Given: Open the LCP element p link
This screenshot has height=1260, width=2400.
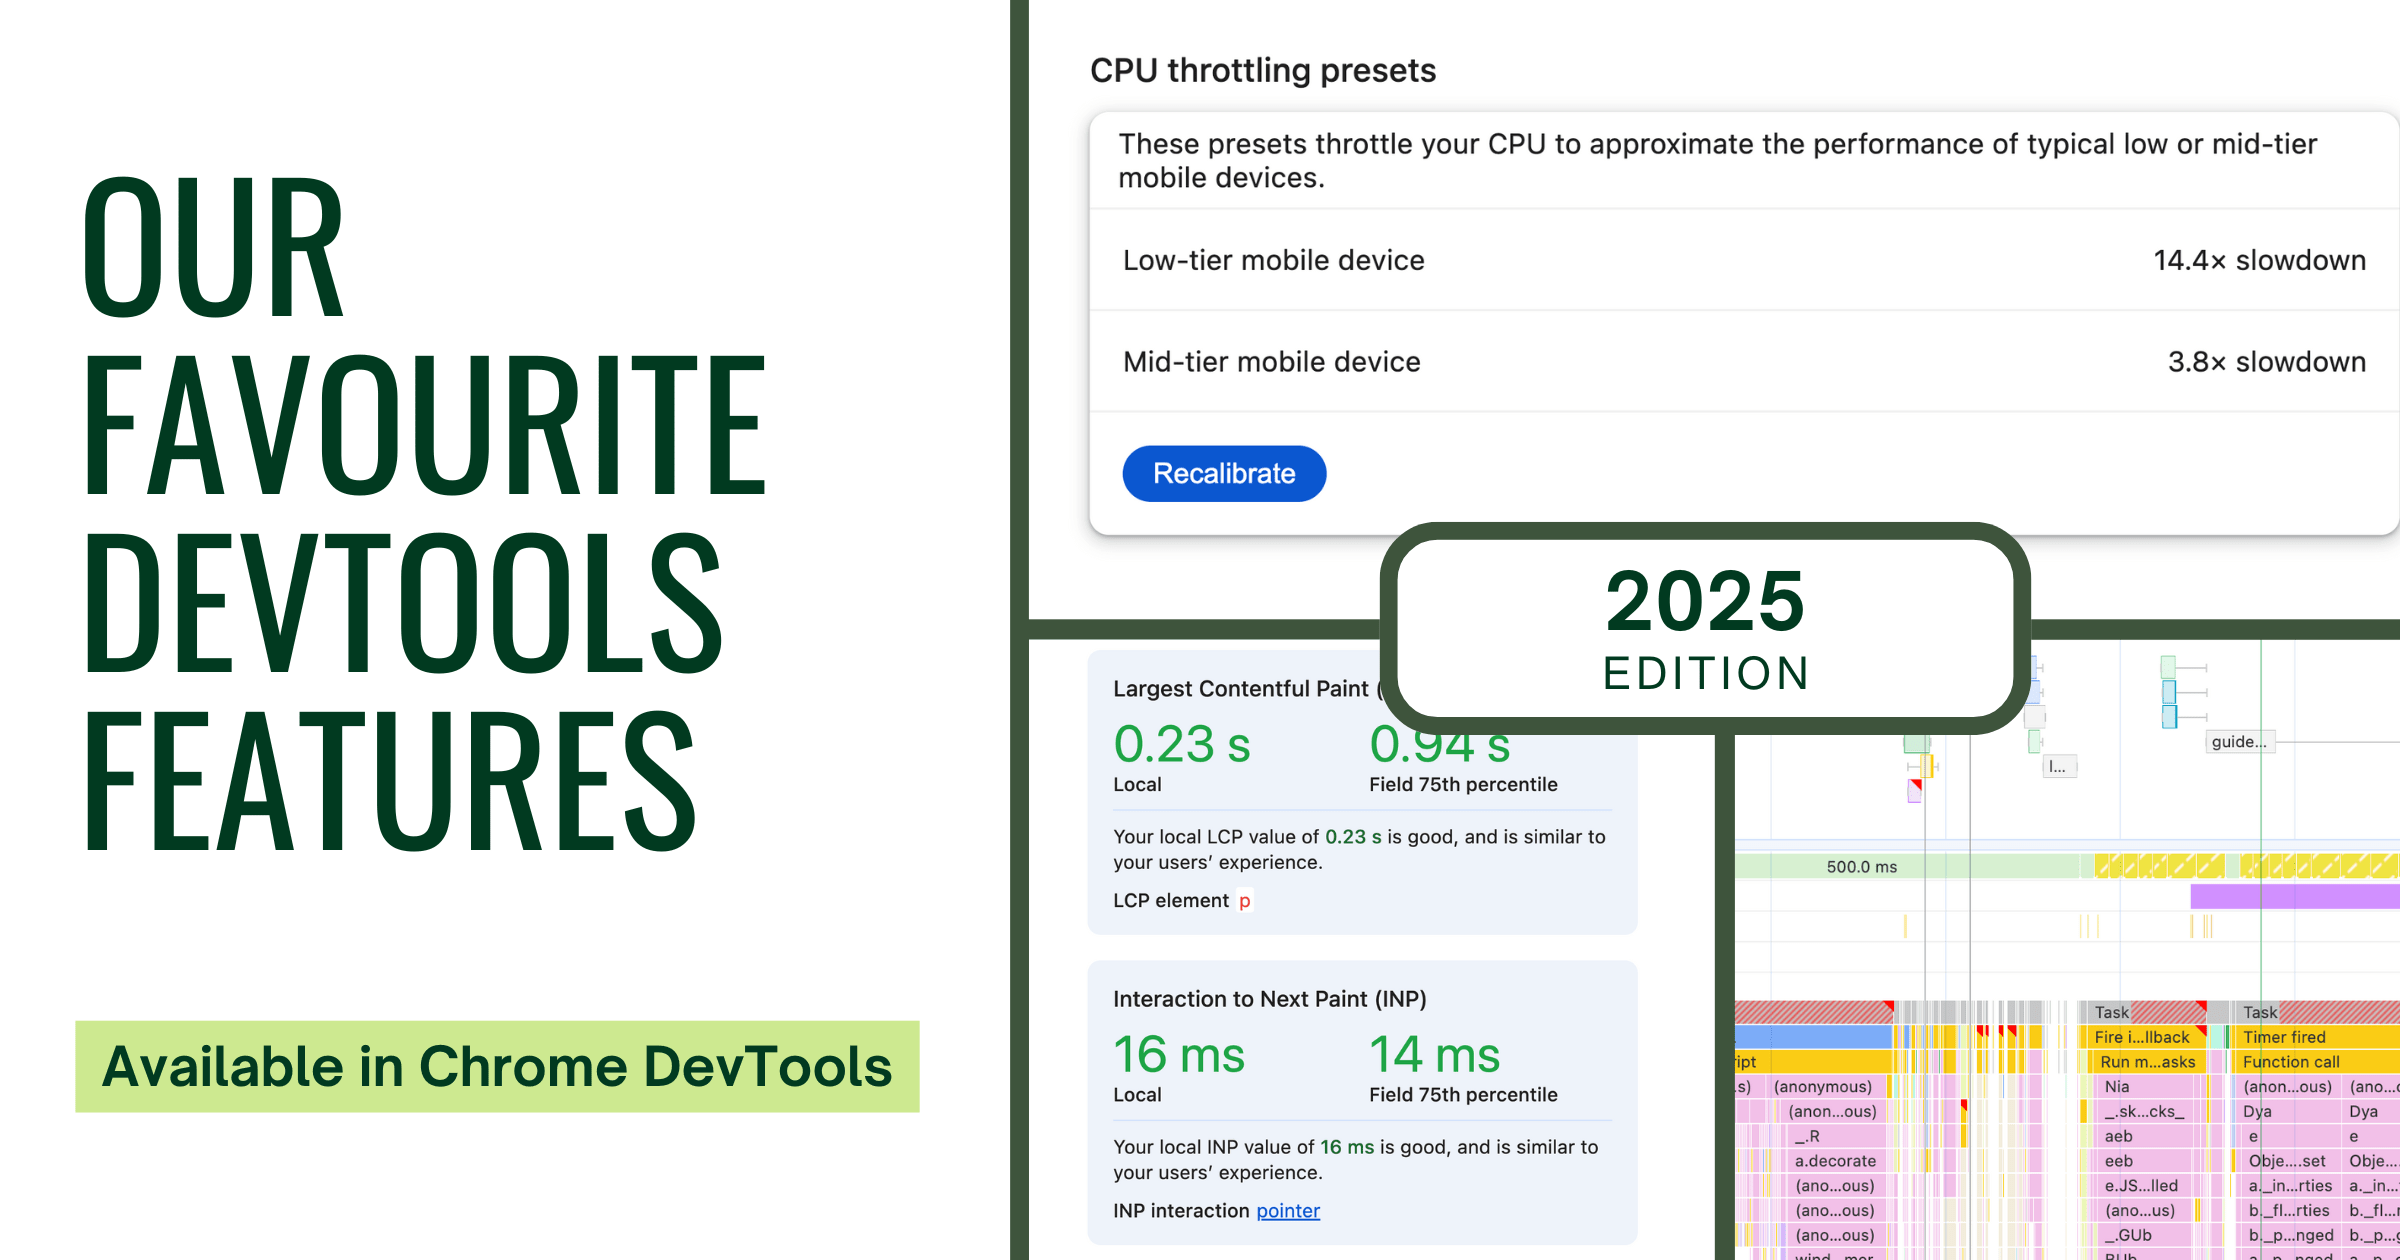Looking at the screenshot, I should pos(1244,901).
